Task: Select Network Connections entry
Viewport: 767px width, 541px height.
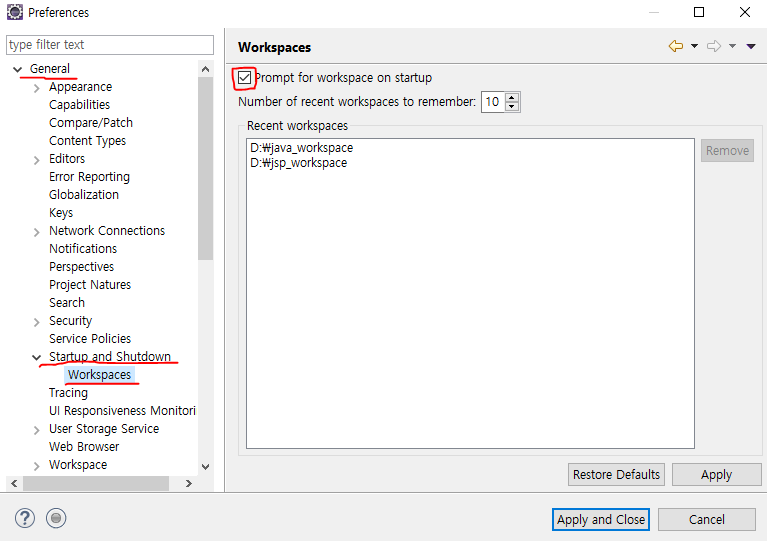Action: click(x=107, y=230)
